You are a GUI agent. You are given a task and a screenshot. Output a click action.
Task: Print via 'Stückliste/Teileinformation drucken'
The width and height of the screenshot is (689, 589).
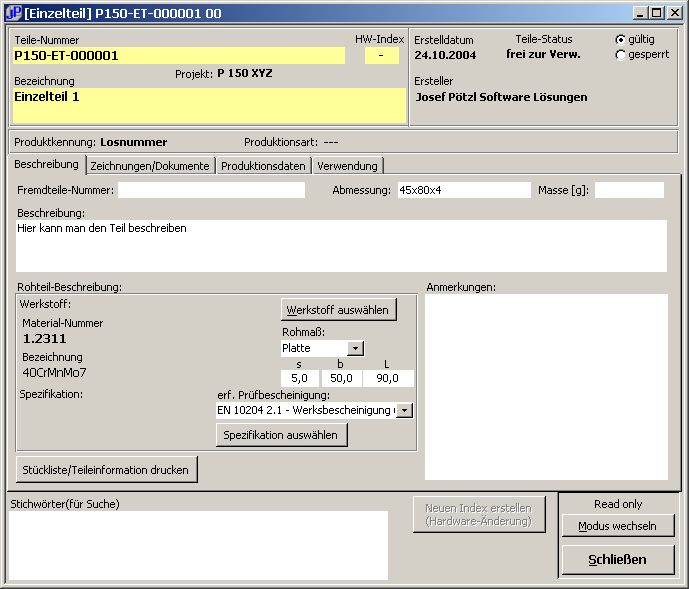(x=107, y=469)
